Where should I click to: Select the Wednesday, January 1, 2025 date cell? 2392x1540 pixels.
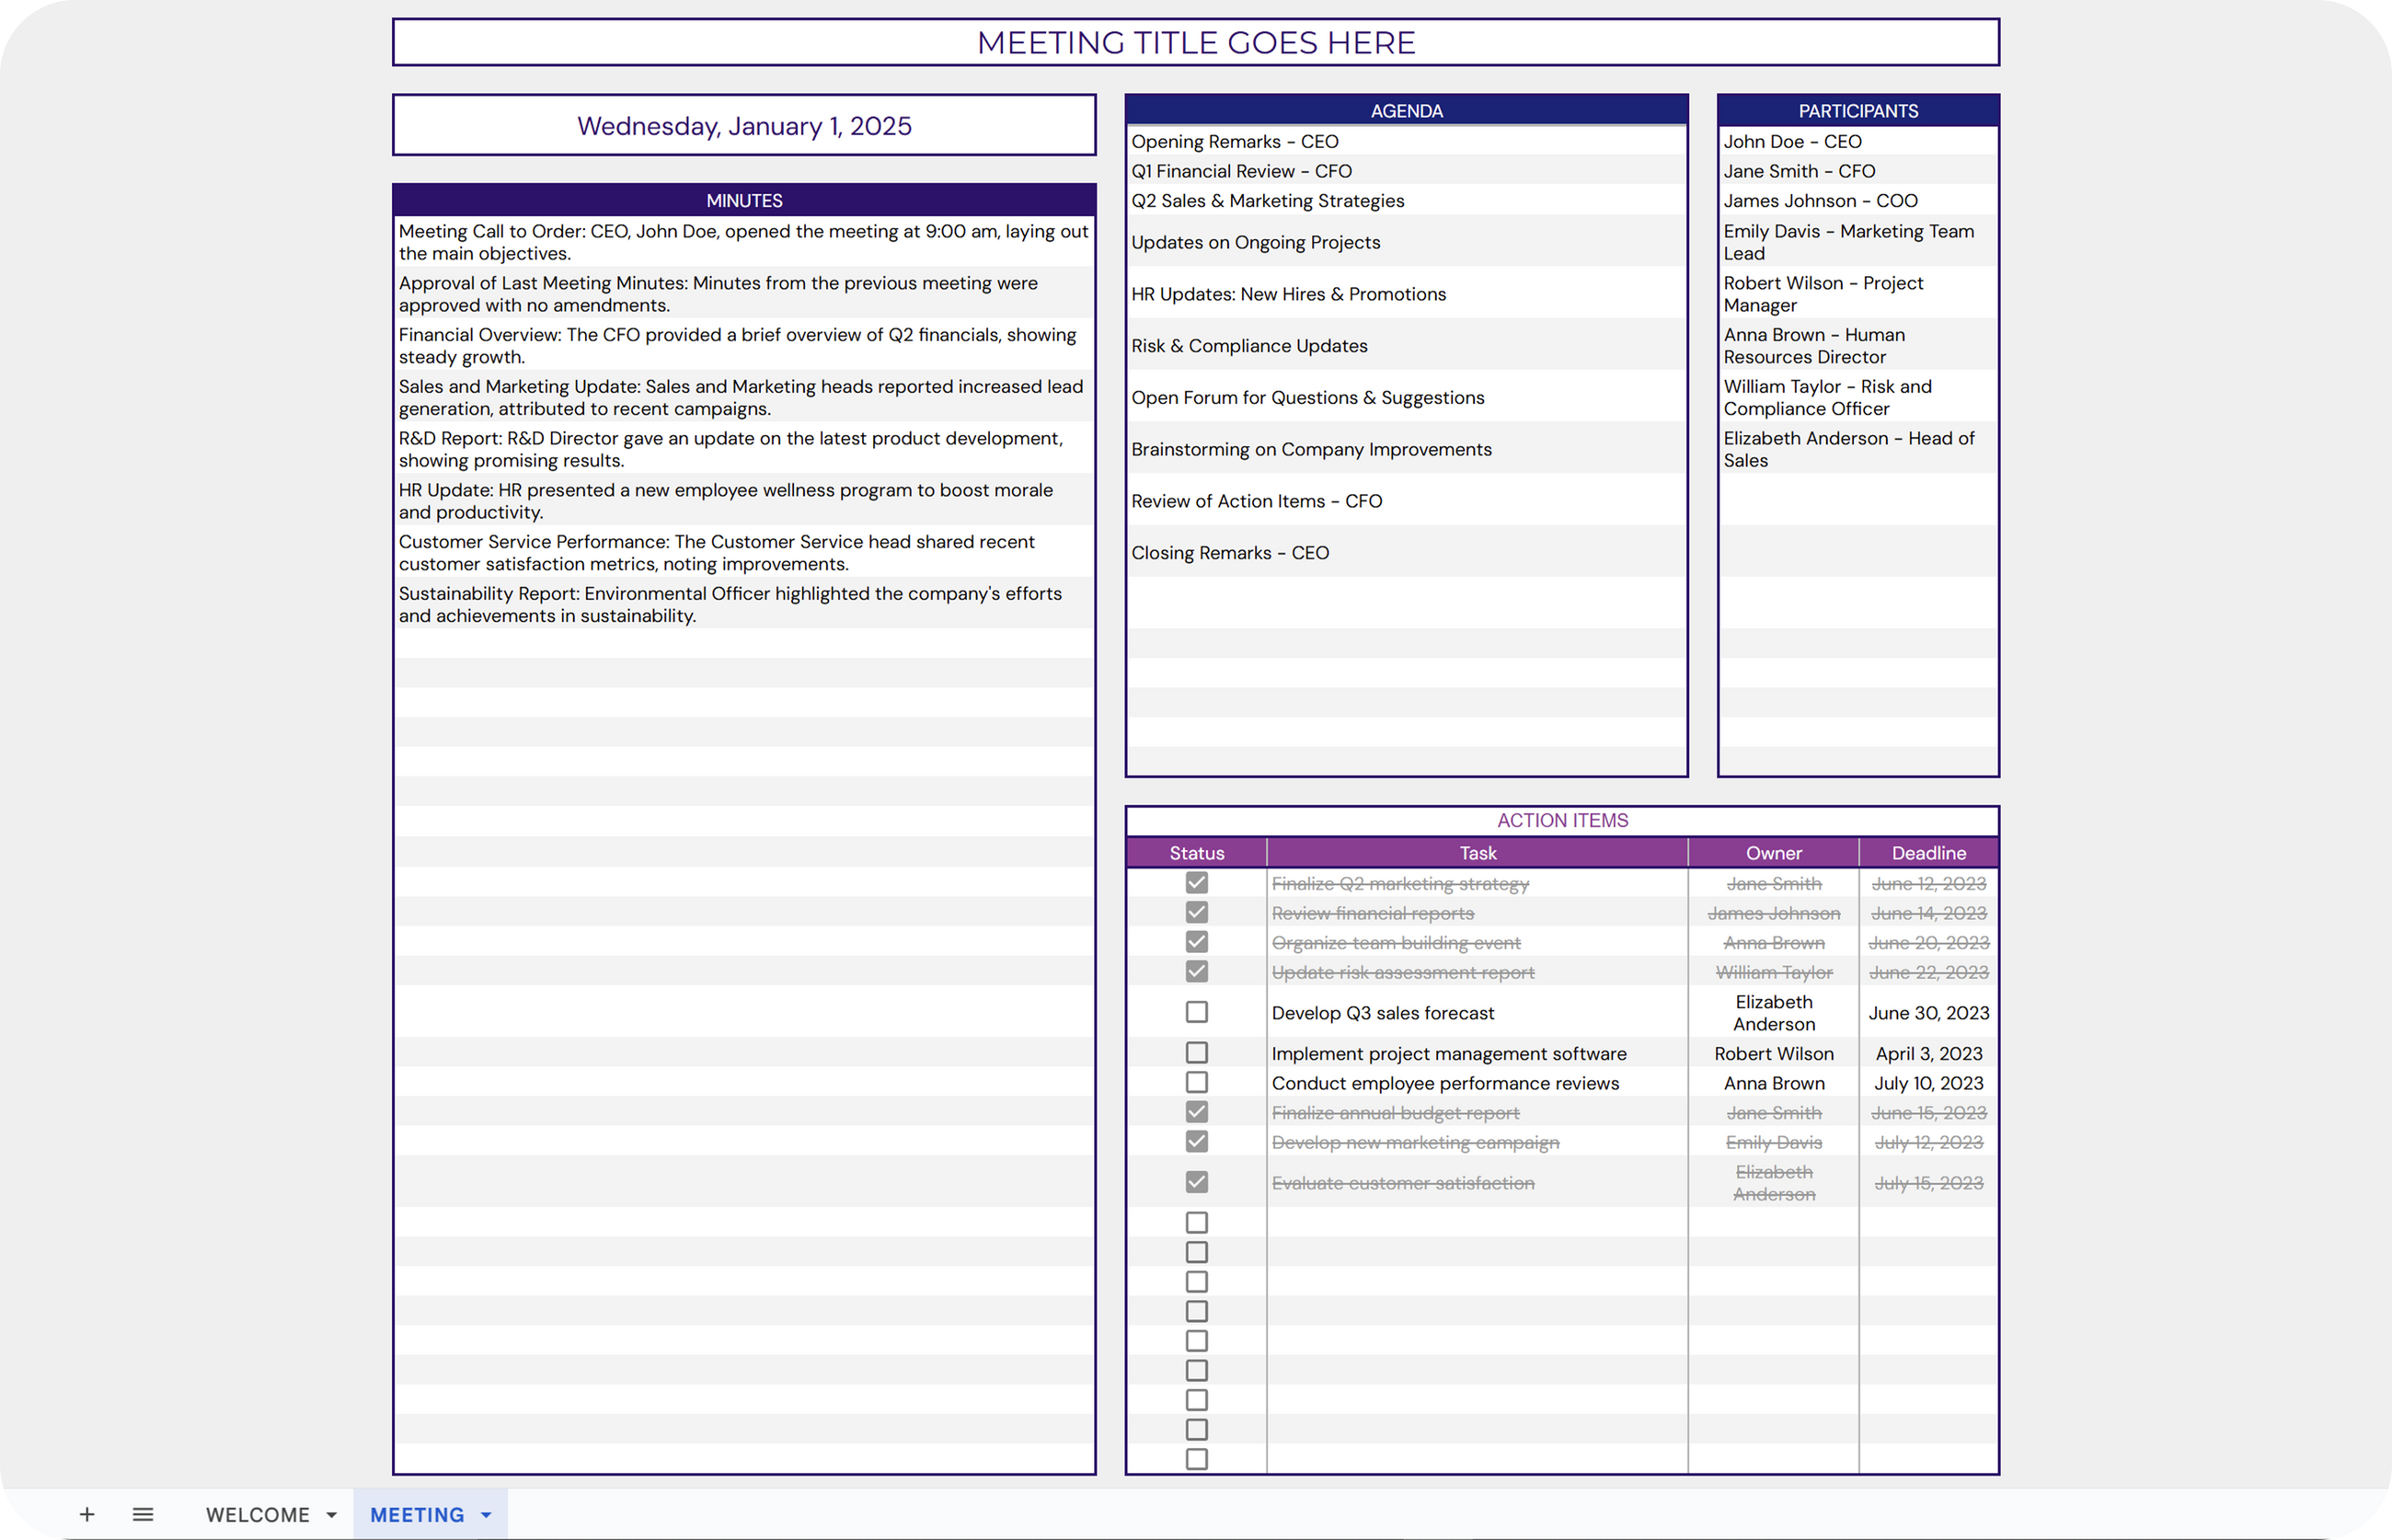point(744,126)
